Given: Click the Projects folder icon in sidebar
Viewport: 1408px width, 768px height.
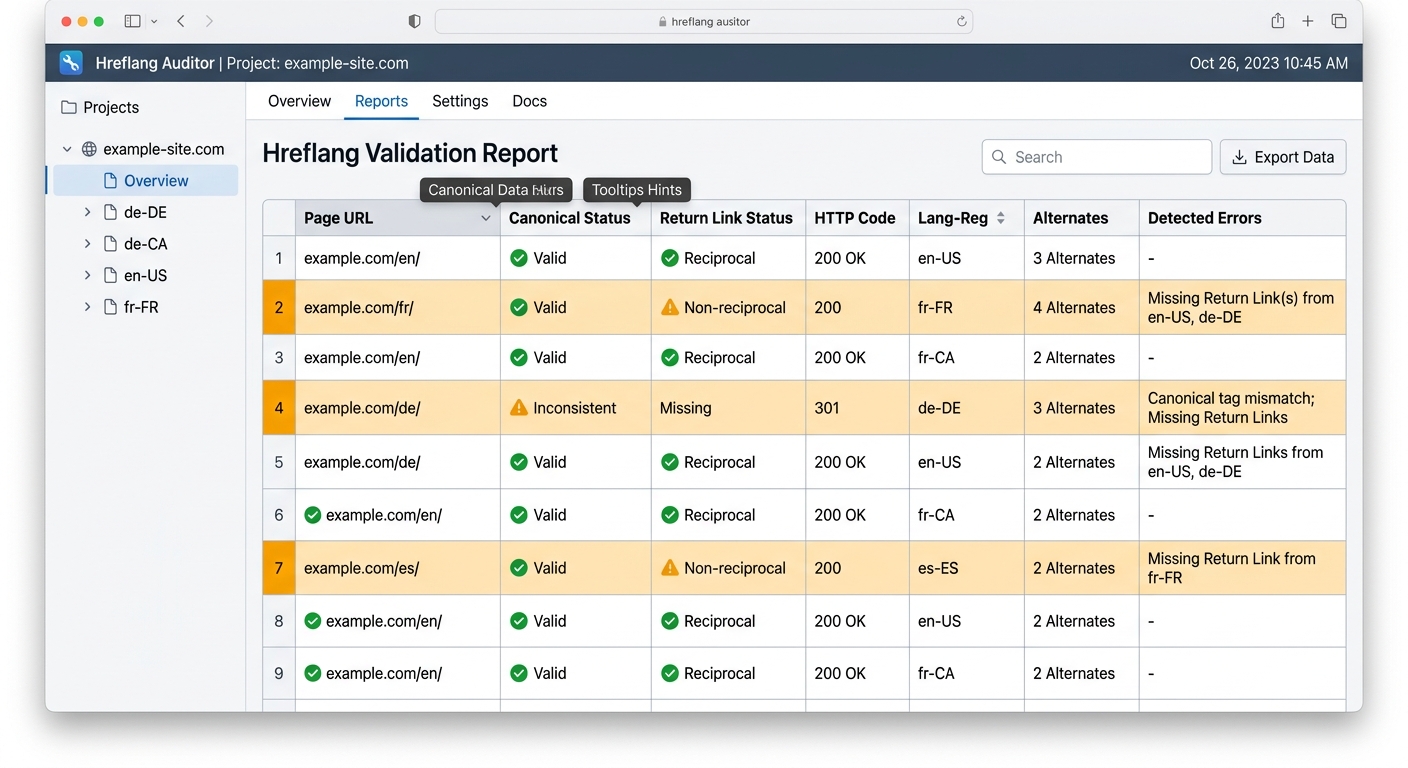Looking at the screenshot, I should point(68,107).
